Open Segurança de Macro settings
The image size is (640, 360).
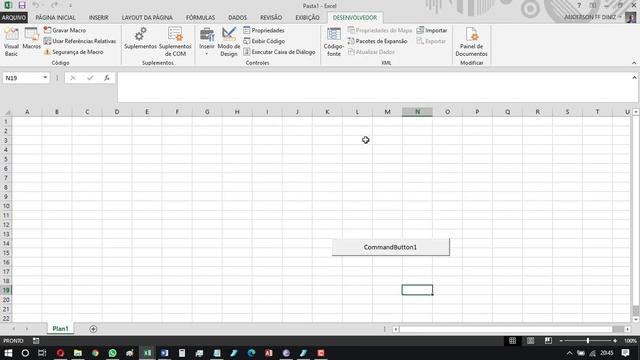click(x=73, y=52)
